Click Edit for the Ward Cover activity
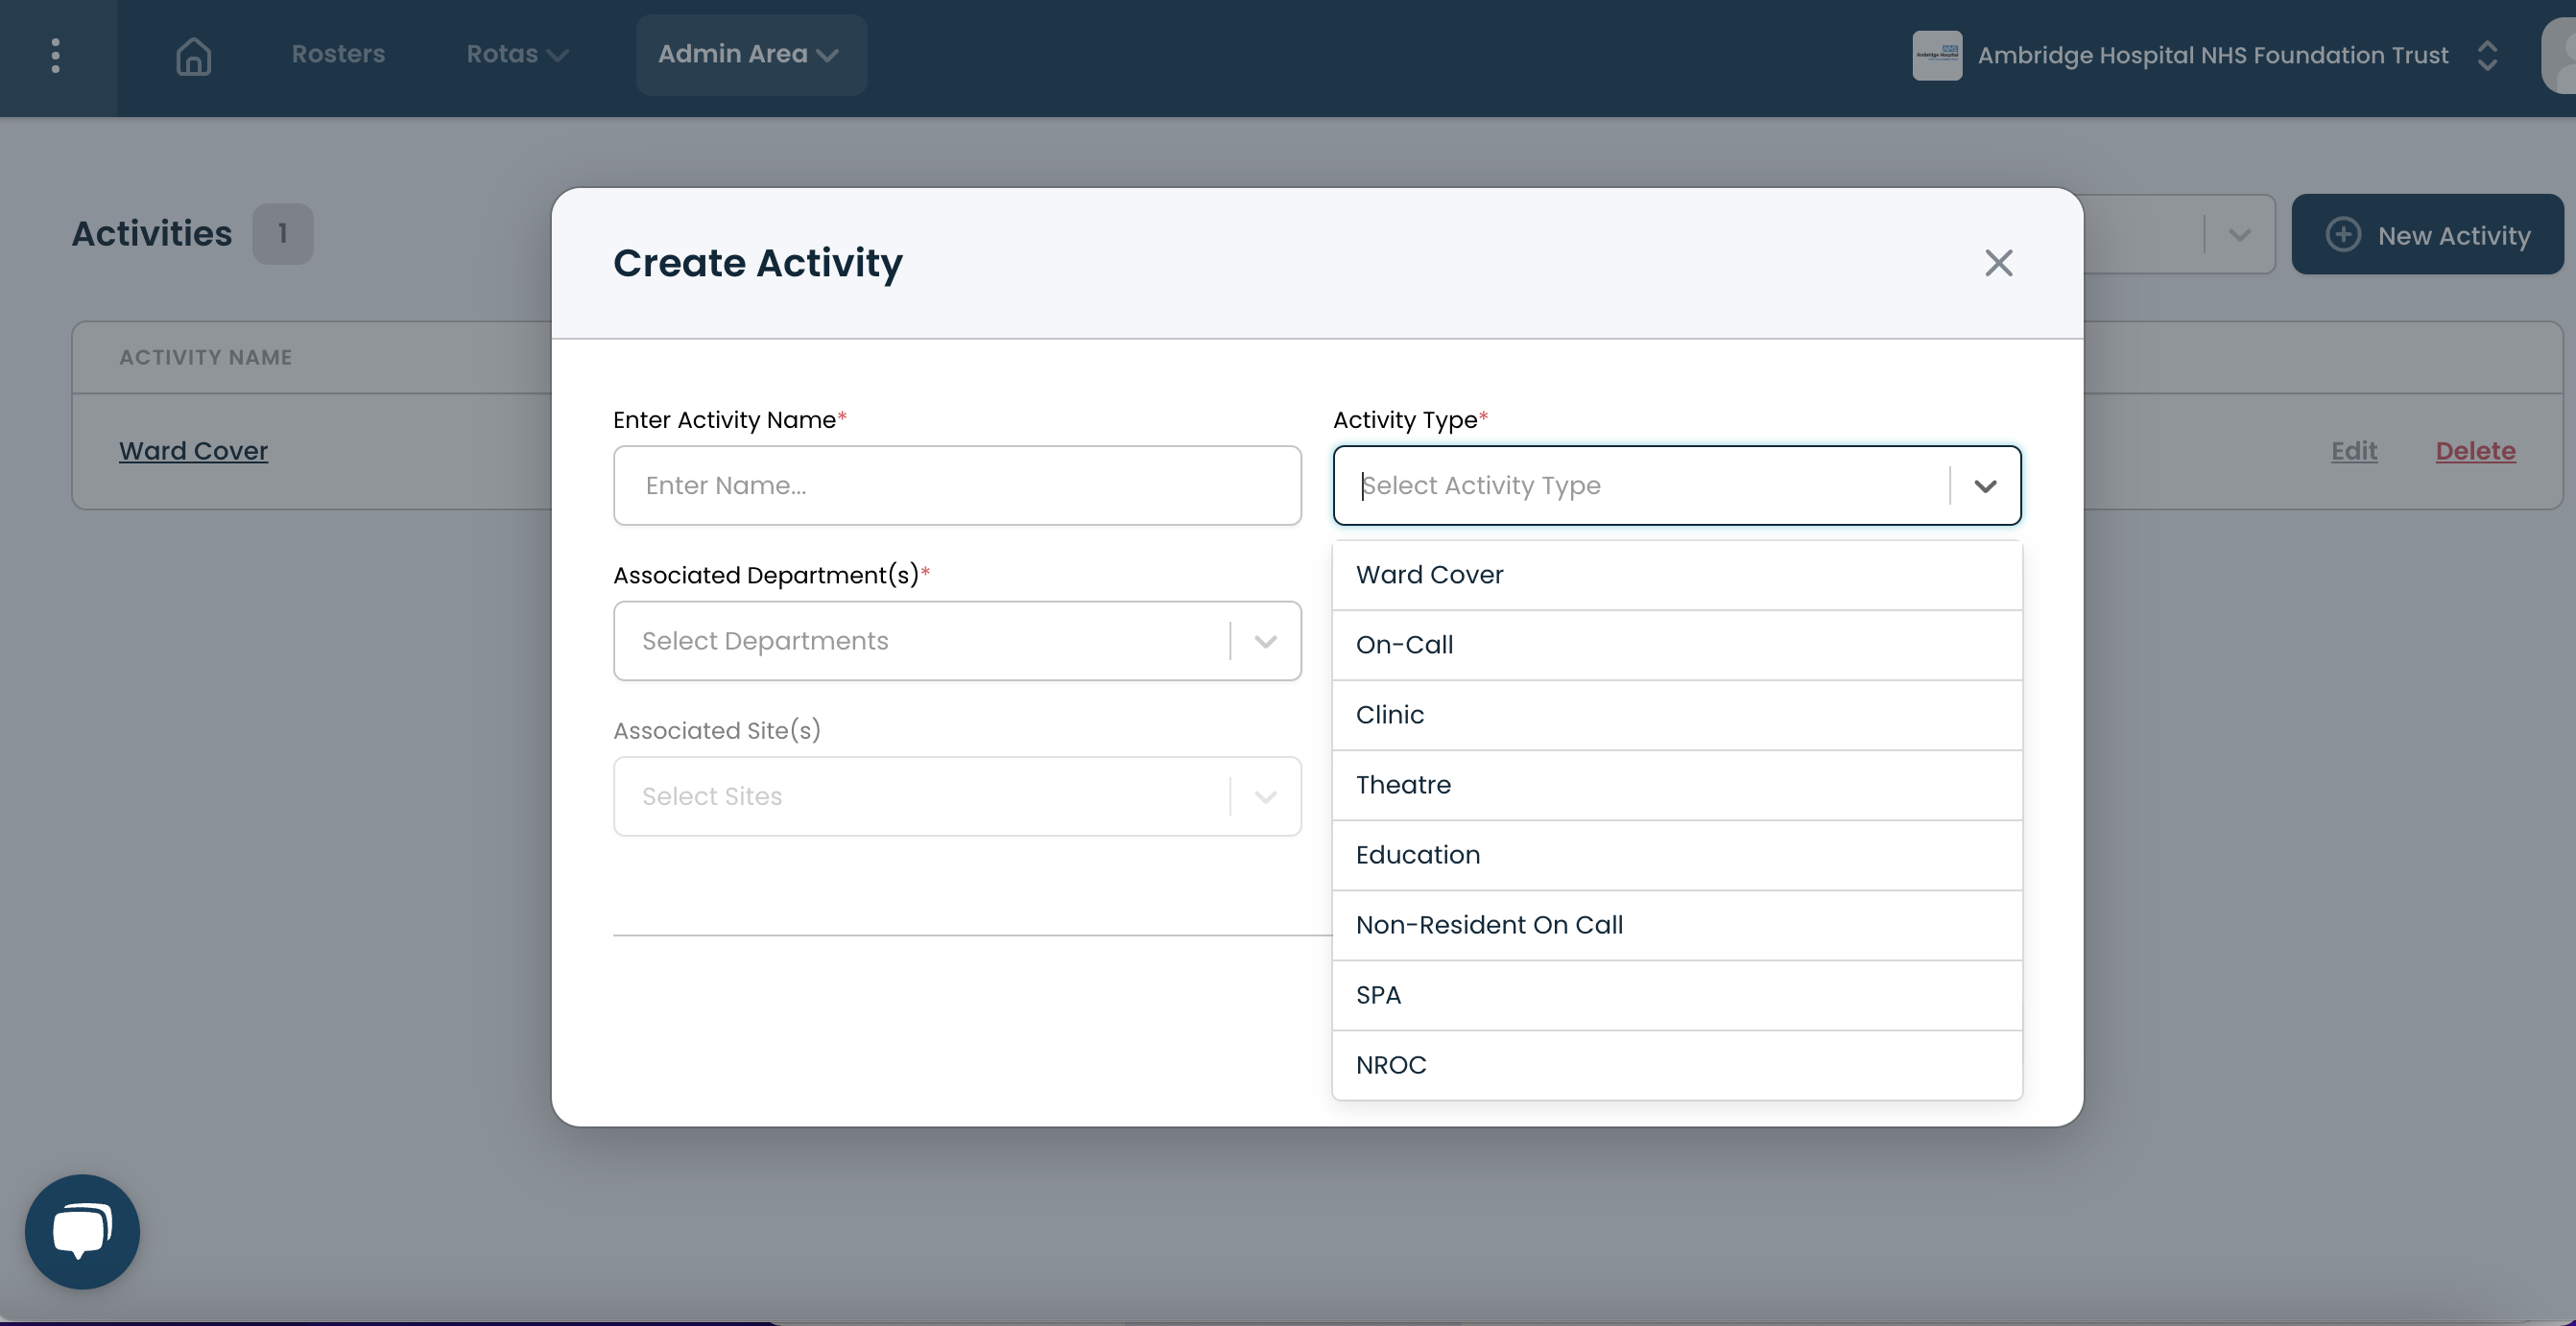The image size is (2576, 1326). pos(2353,451)
